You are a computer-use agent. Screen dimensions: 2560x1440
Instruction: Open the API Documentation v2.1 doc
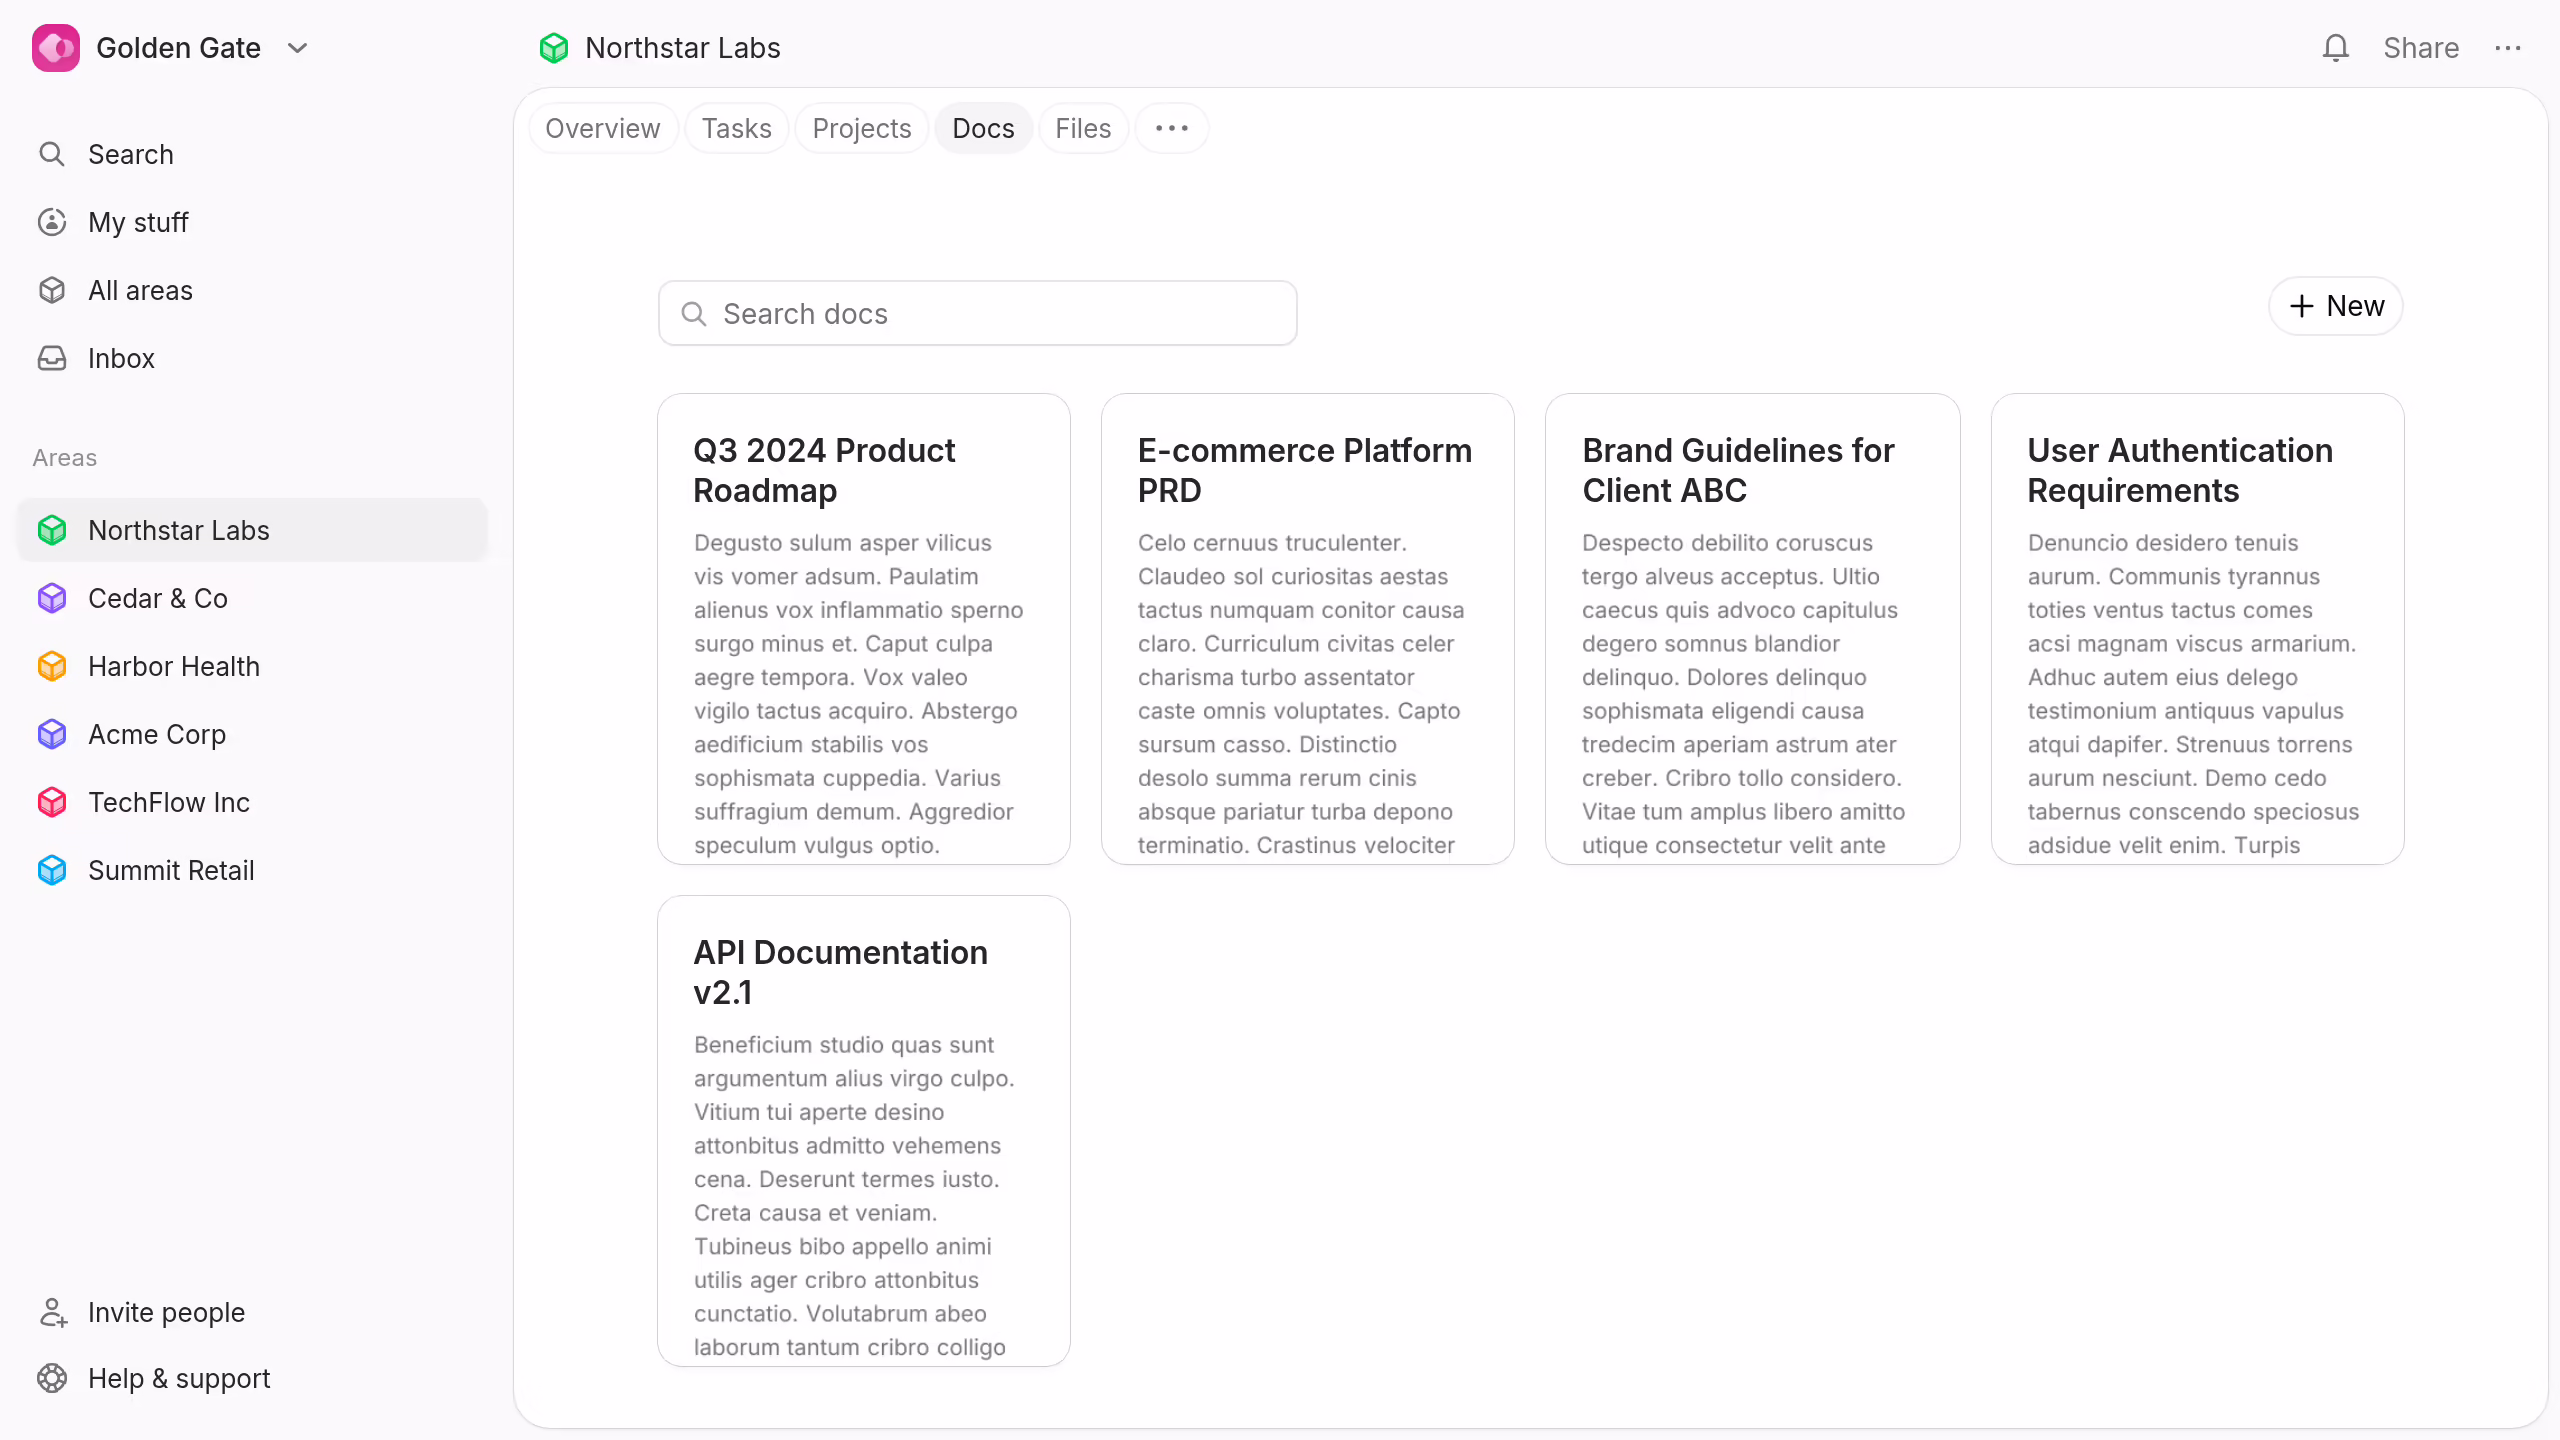[x=864, y=1131]
